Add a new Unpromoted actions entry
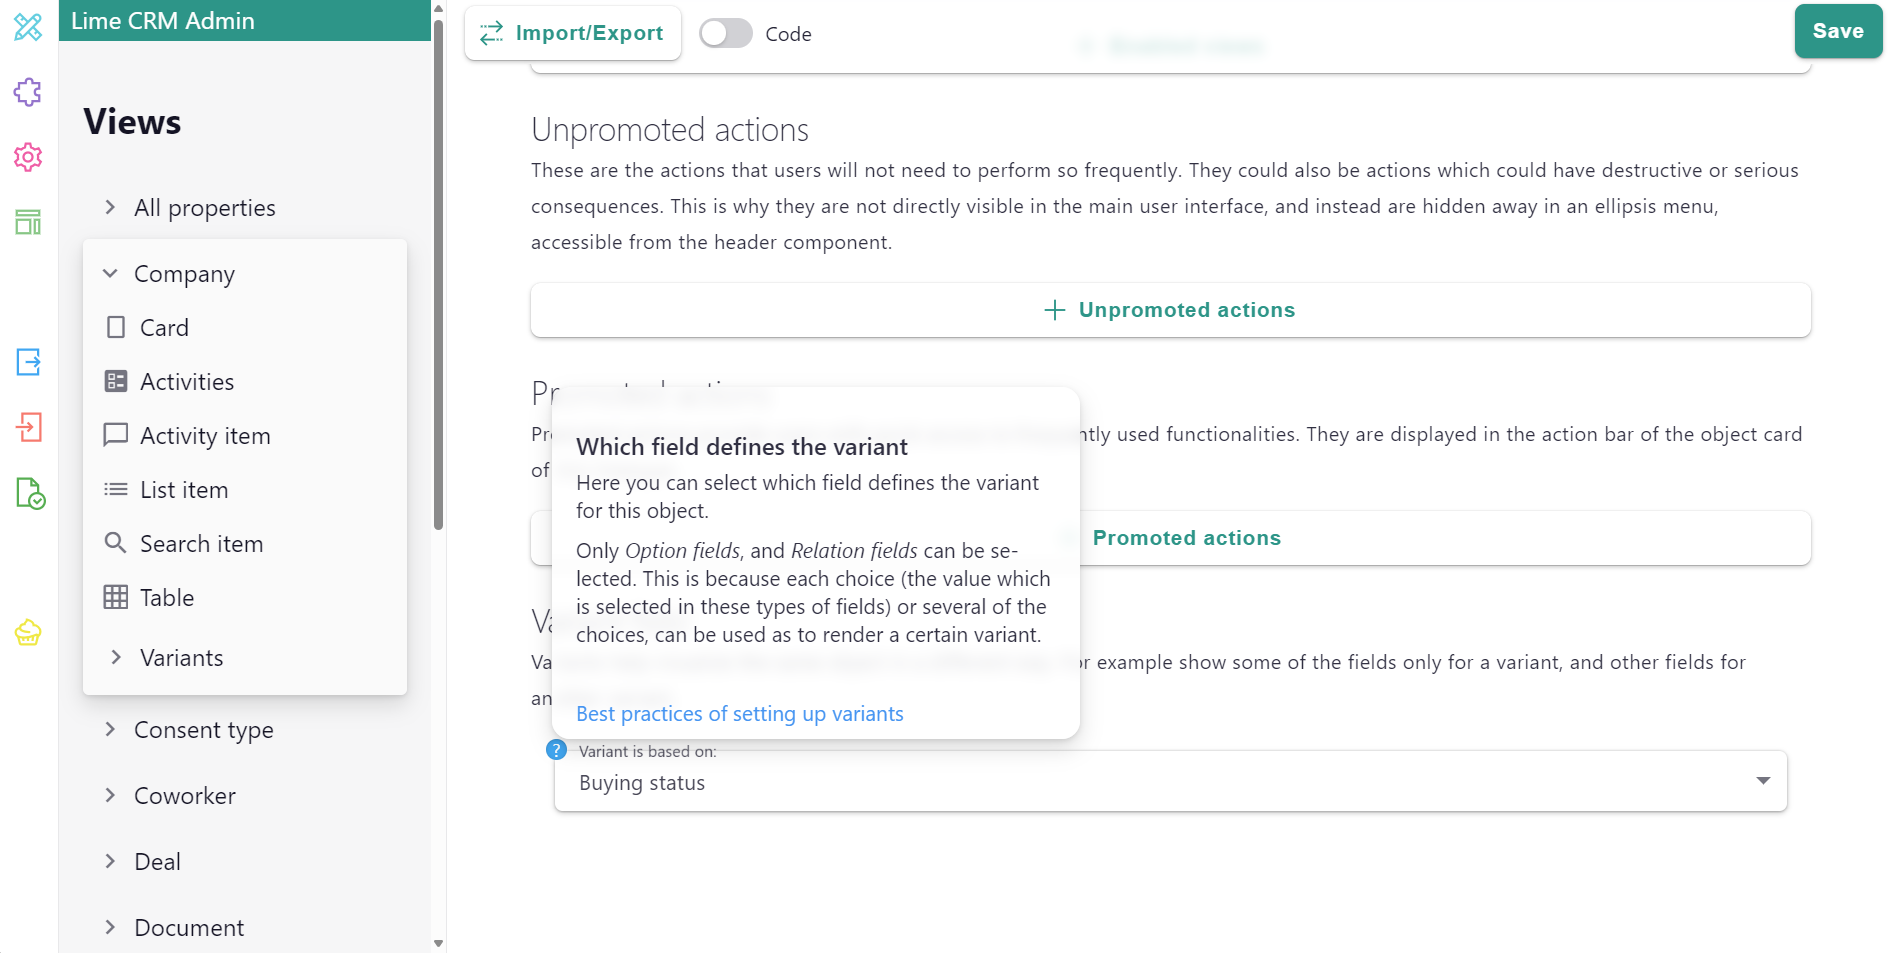The image size is (1894, 953). (x=1170, y=310)
